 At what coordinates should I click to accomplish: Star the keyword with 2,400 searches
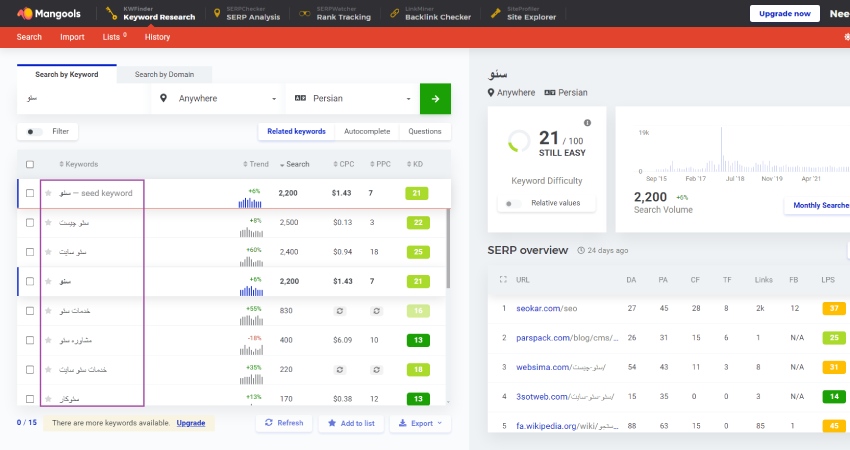[x=48, y=252]
